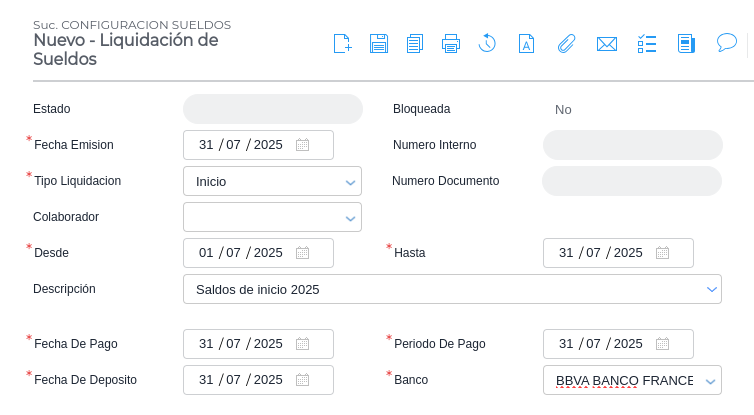Click the Periodo De Pago date field
The width and height of the screenshot is (754, 415).
click(600, 344)
